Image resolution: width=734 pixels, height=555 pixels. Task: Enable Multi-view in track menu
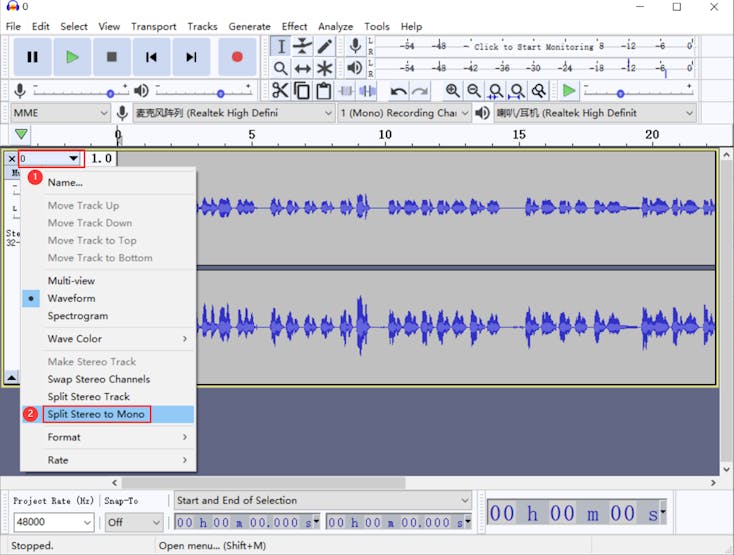click(x=71, y=281)
